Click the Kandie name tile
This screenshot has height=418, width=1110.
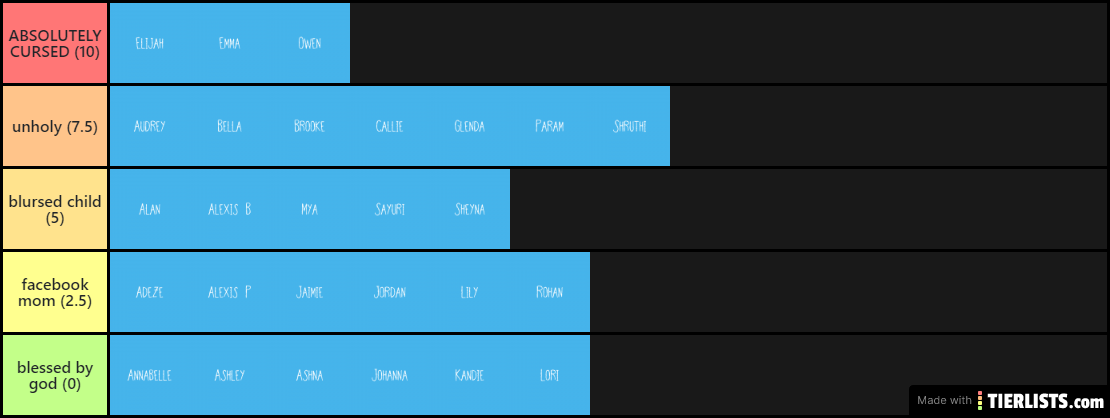tap(470, 375)
